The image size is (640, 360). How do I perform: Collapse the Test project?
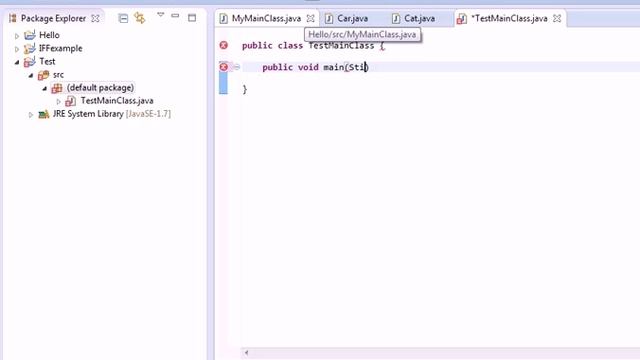[17, 62]
